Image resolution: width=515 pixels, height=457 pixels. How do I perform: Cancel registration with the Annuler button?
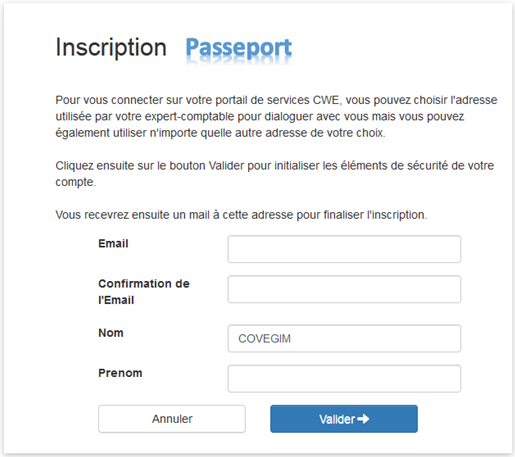172,419
